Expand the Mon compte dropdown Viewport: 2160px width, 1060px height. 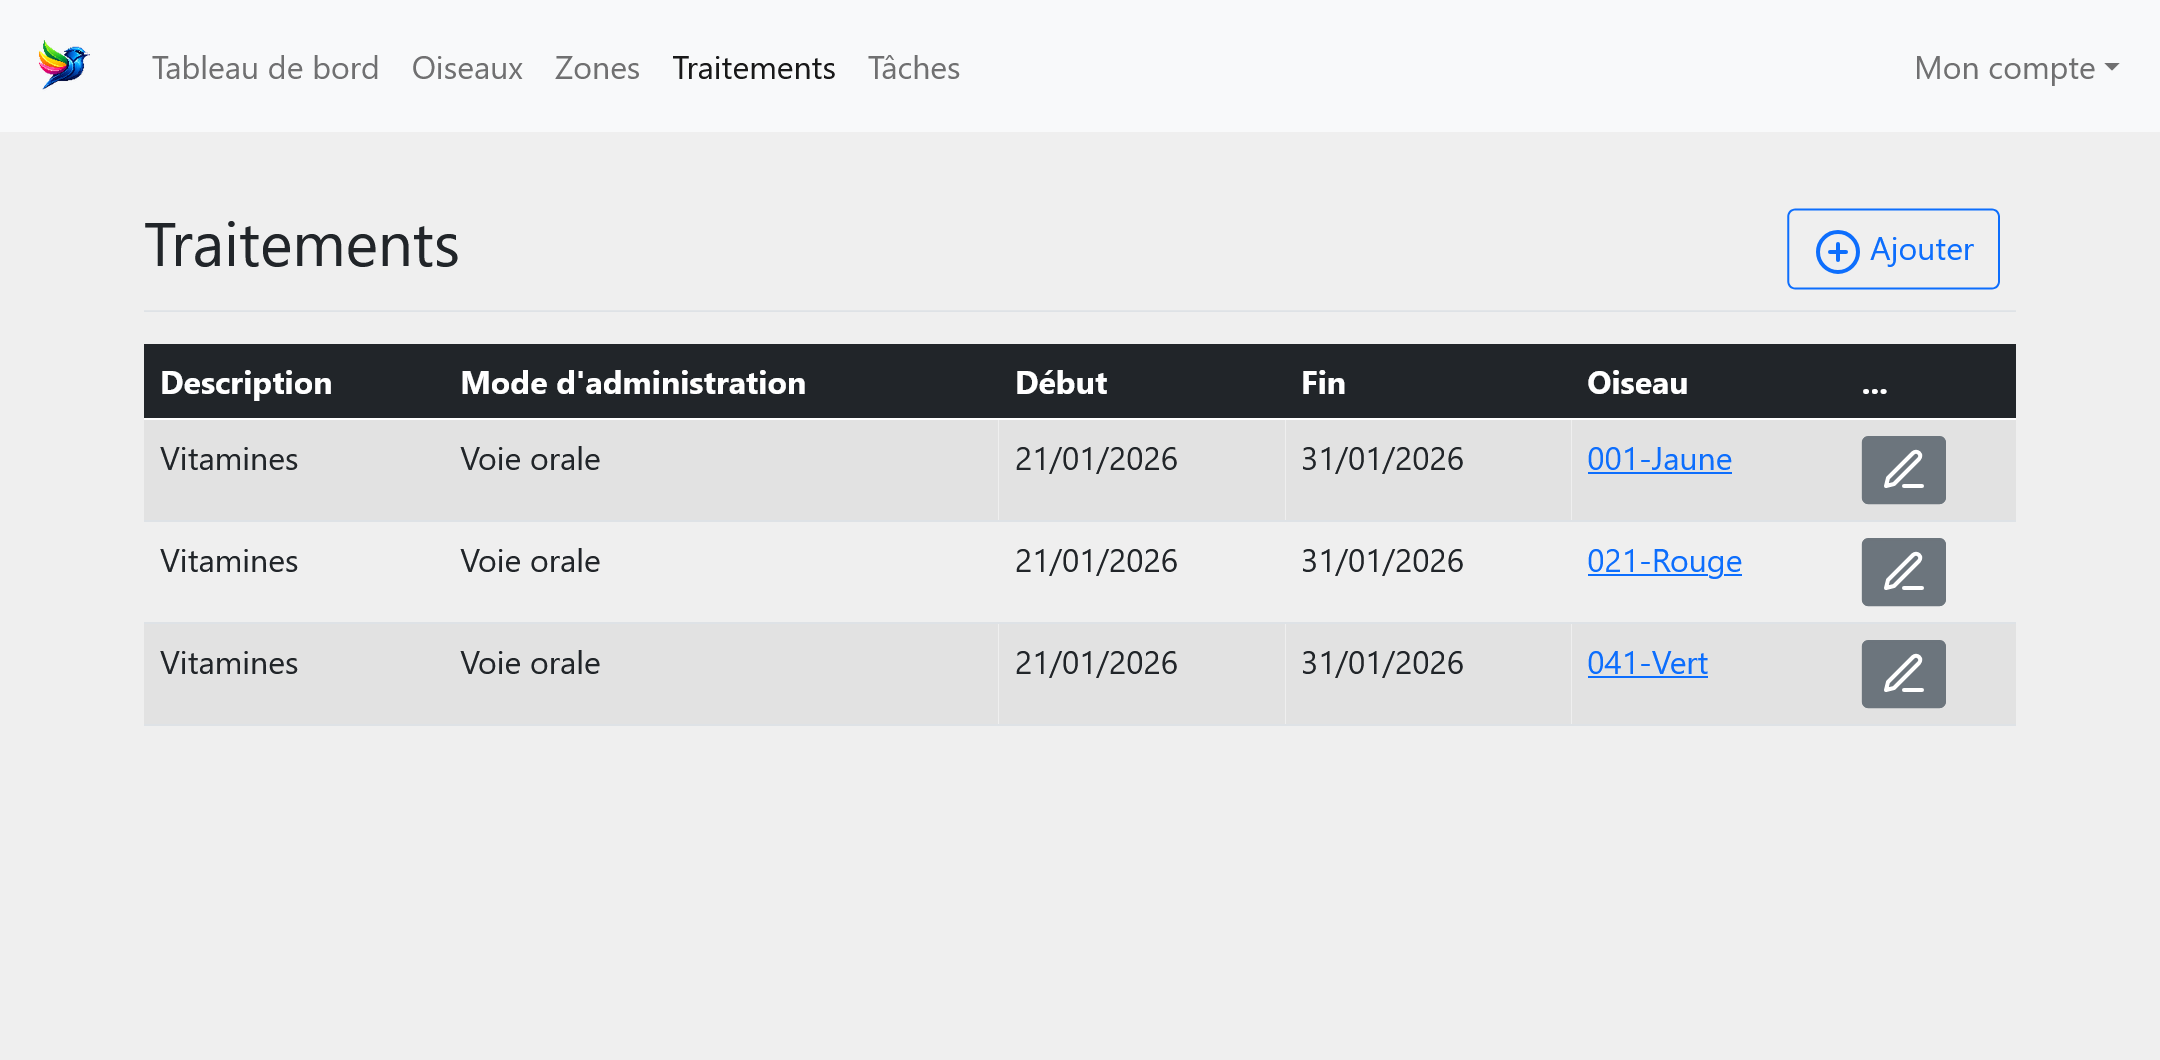tap(2015, 68)
